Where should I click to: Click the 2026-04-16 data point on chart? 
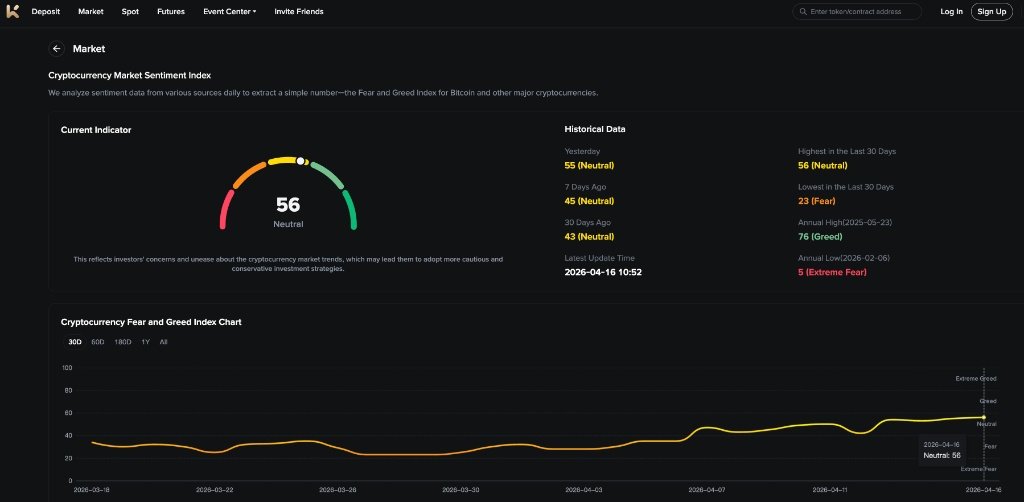(x=984, y=417)
